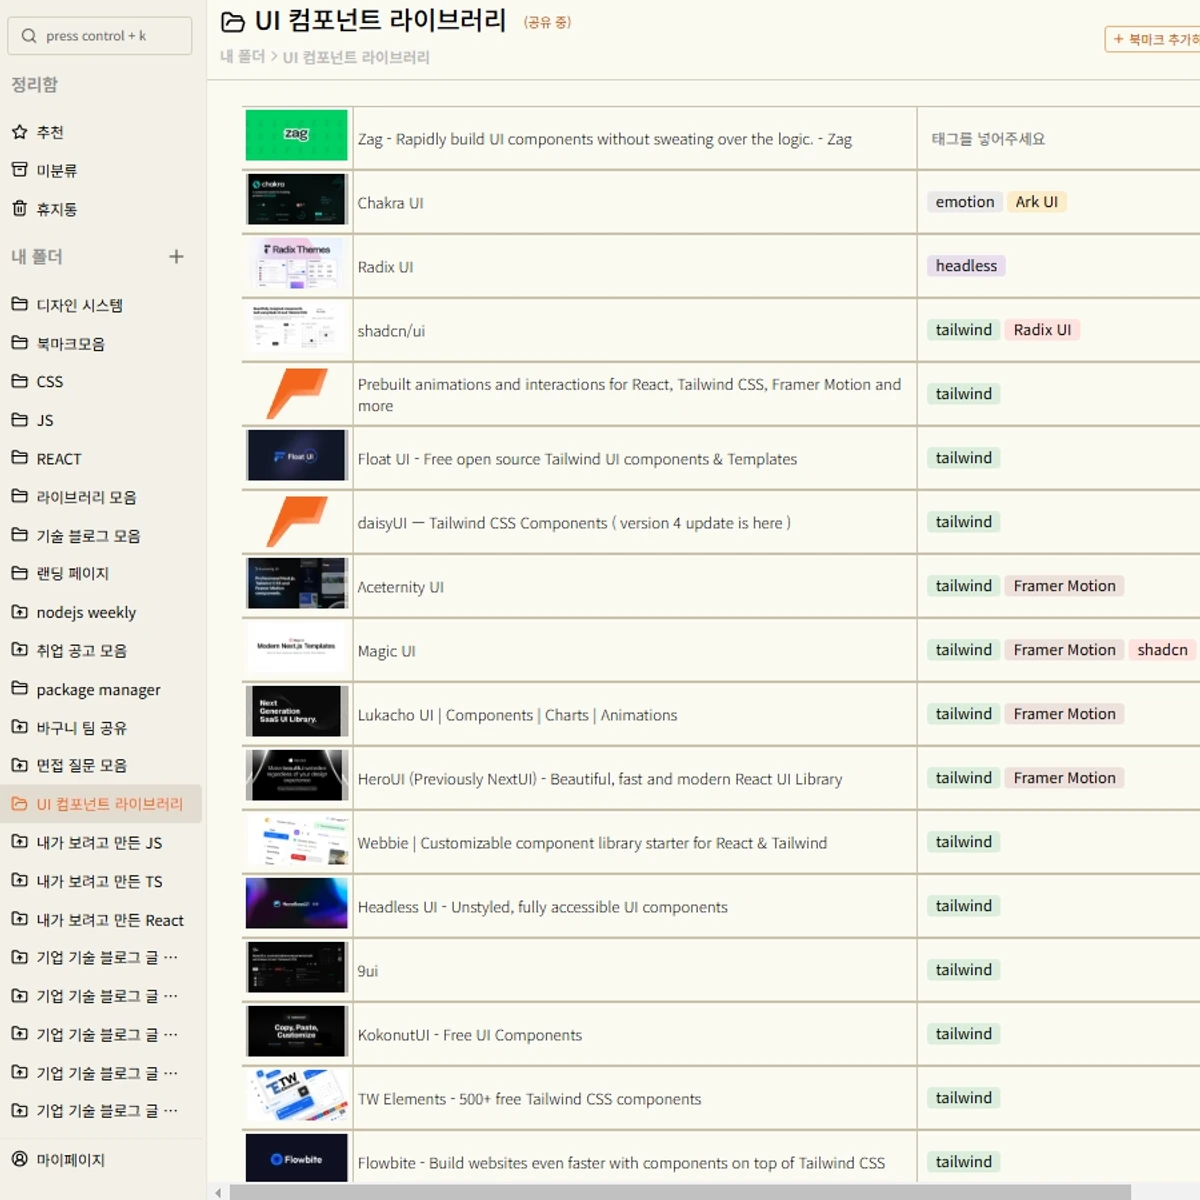
Task: Click the 디자인 시스템 folder icon
Action: point(19,304)
